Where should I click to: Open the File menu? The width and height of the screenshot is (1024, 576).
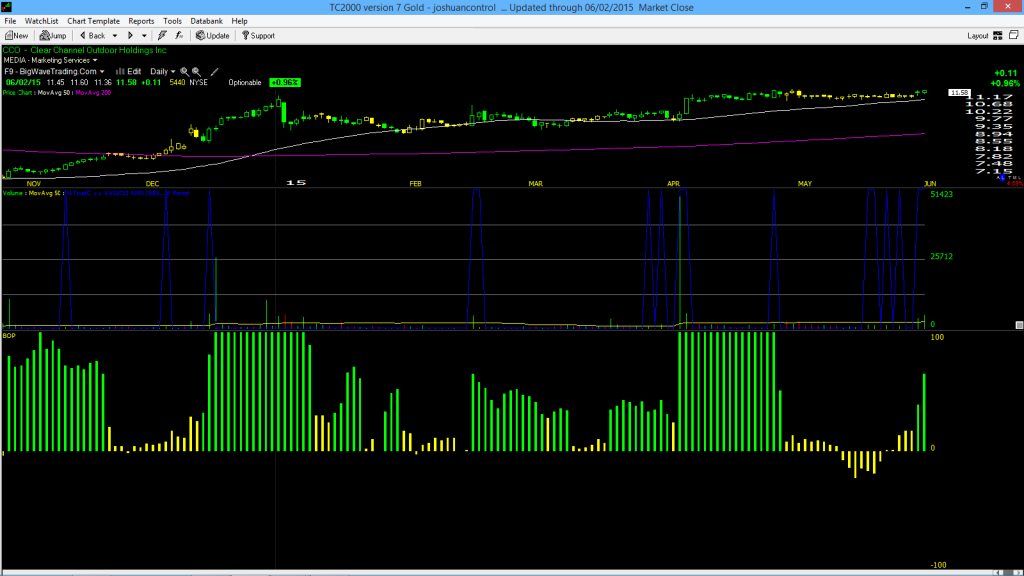tap(10, 21)
